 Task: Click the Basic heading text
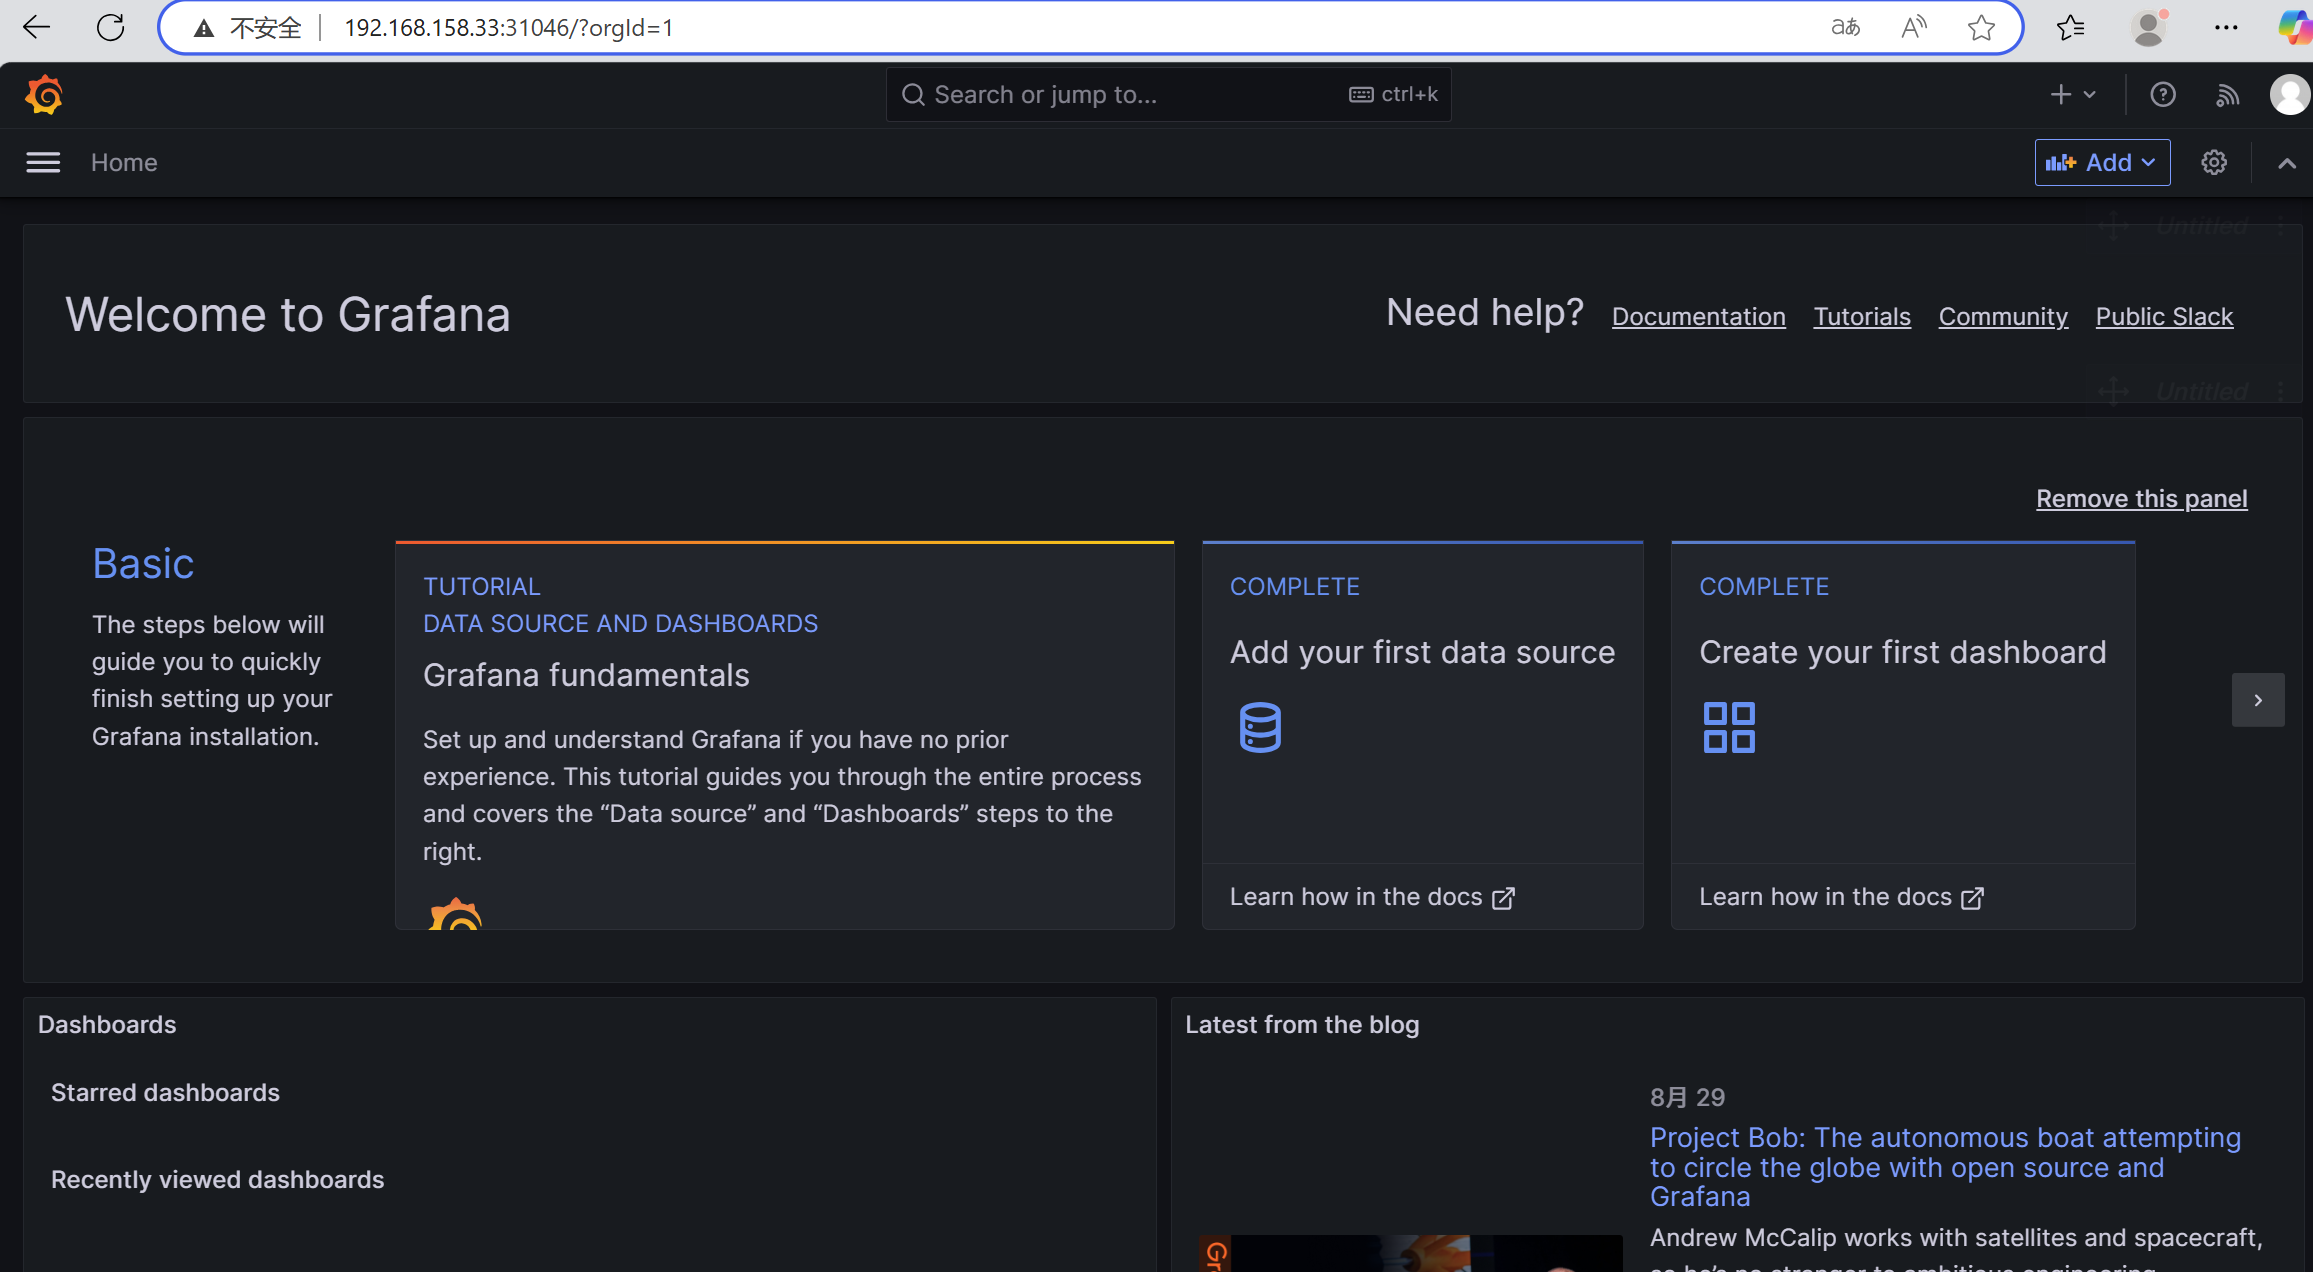(143, 564)
